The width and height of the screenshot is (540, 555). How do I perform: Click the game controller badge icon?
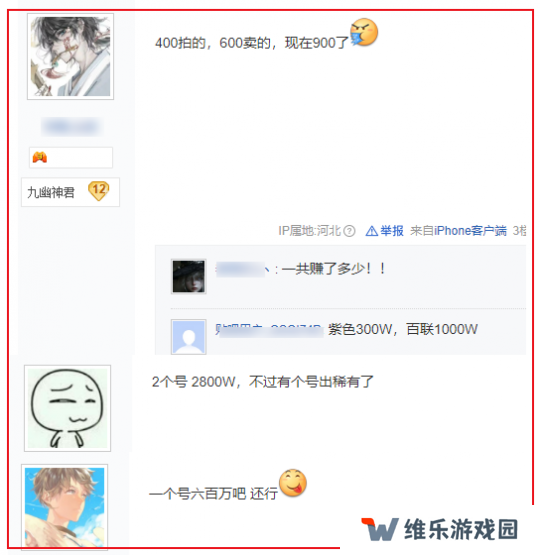point(40,157)
